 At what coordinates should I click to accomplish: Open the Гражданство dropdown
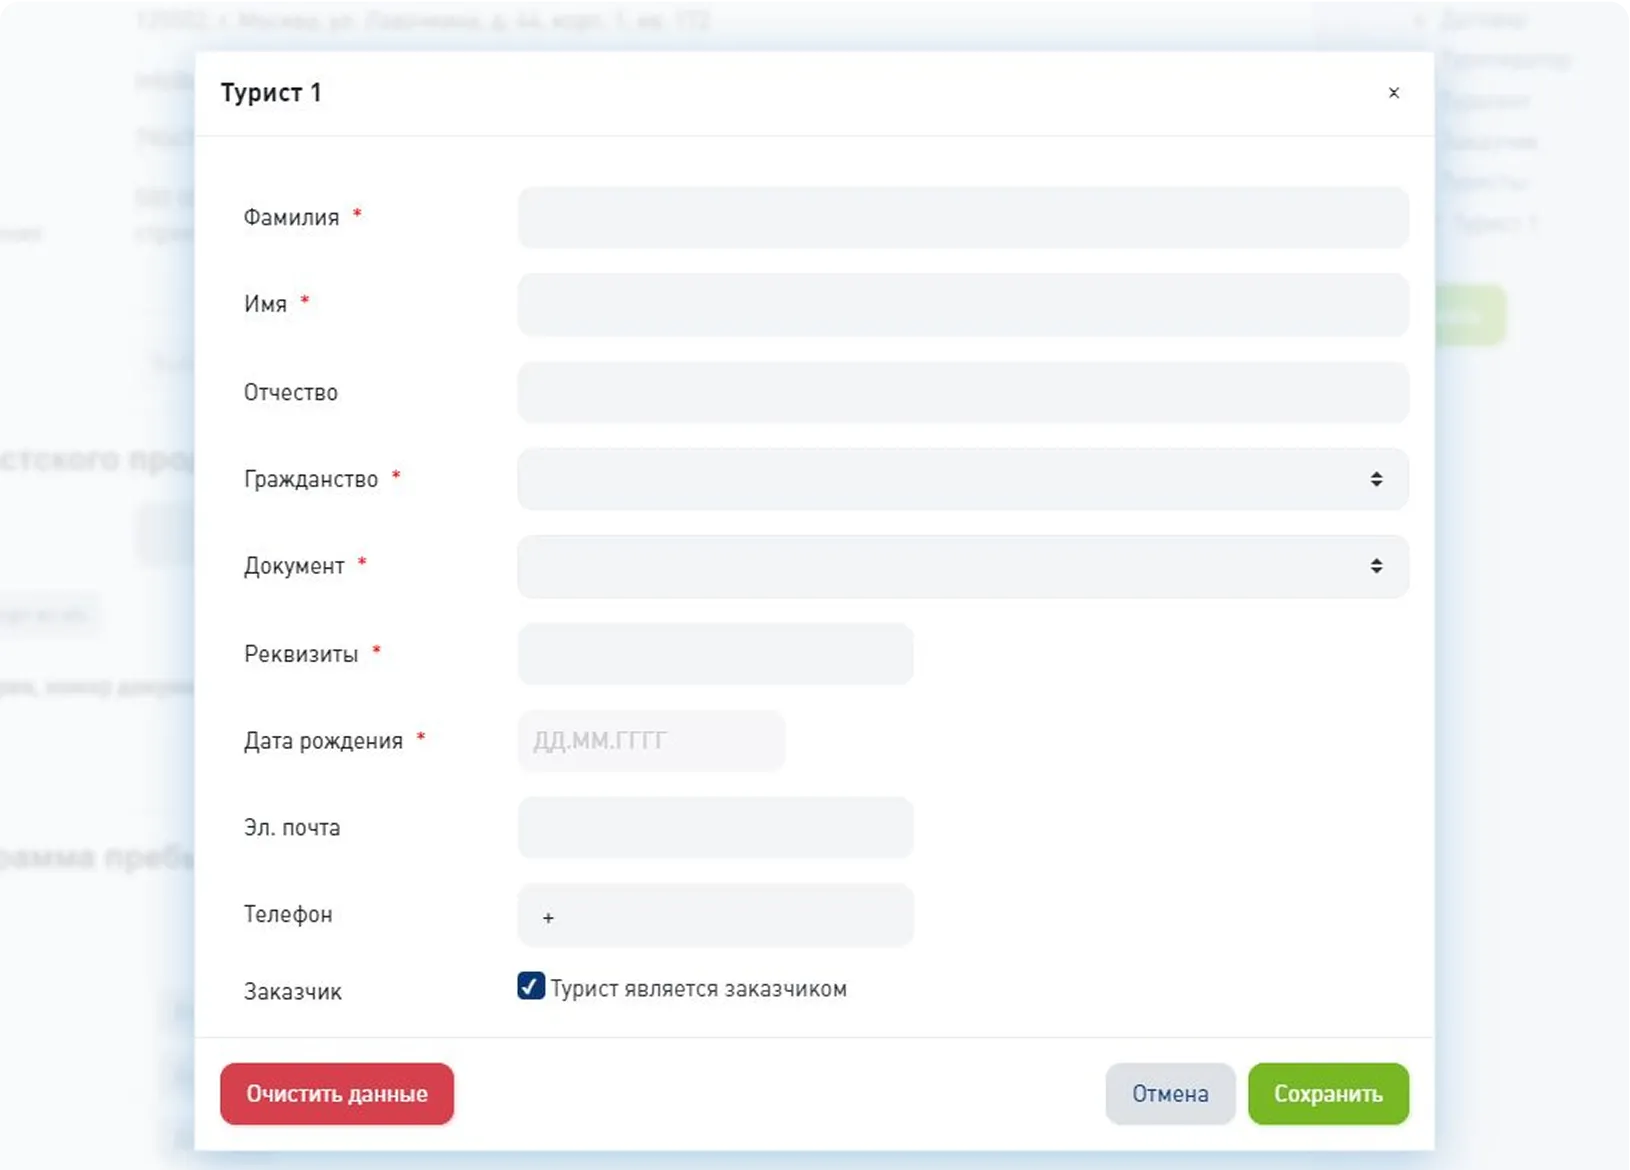pyautogui.click(x=940, y=480)
